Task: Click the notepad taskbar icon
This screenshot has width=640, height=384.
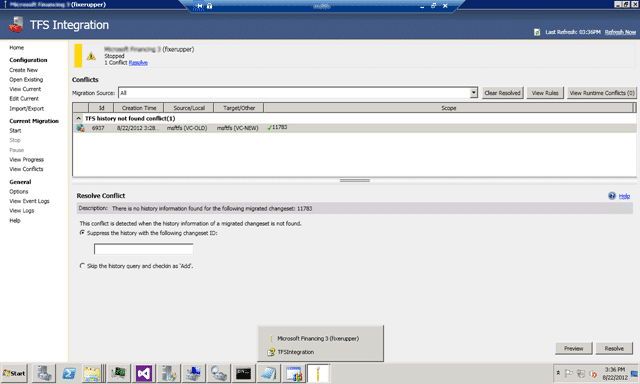Action: (x=268, y=373)
